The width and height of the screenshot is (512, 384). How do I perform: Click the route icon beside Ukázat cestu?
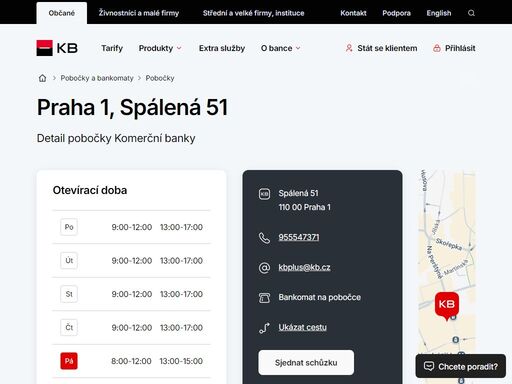click(264, 328)
